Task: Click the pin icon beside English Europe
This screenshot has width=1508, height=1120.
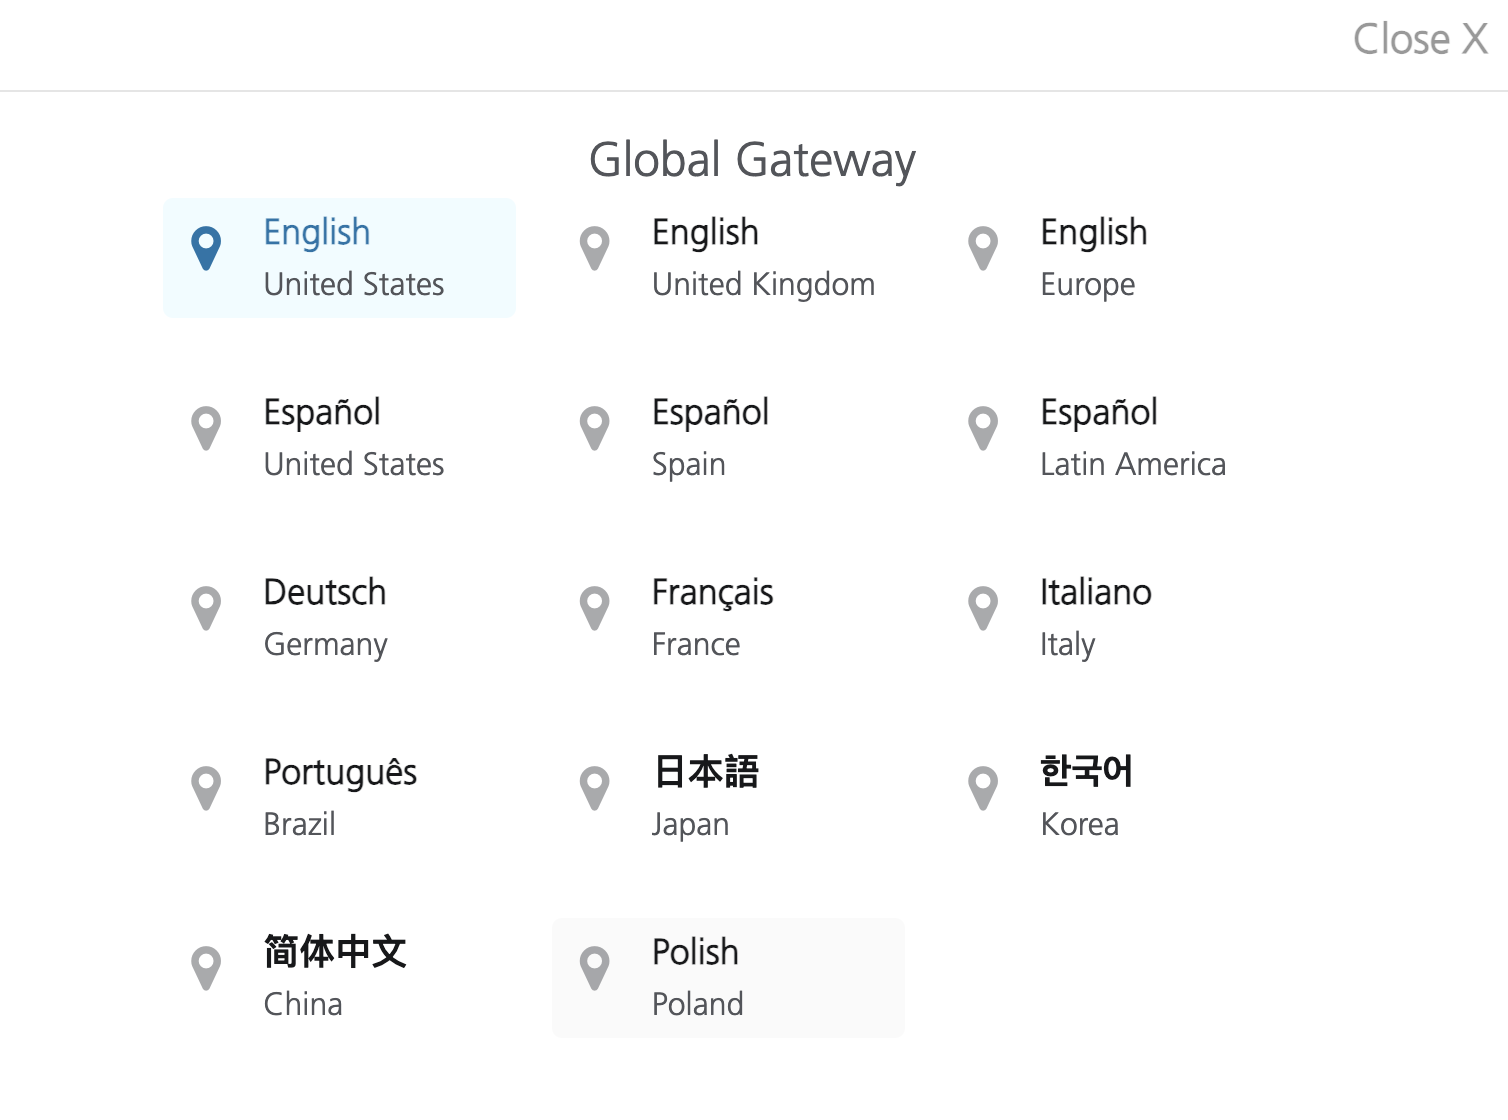Action: point(983,249)
